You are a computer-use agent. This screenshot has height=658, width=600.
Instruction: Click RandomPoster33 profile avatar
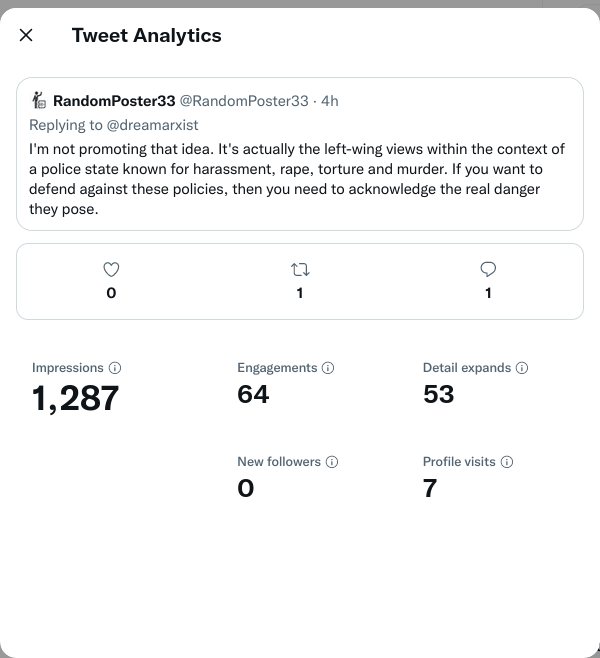40,100
